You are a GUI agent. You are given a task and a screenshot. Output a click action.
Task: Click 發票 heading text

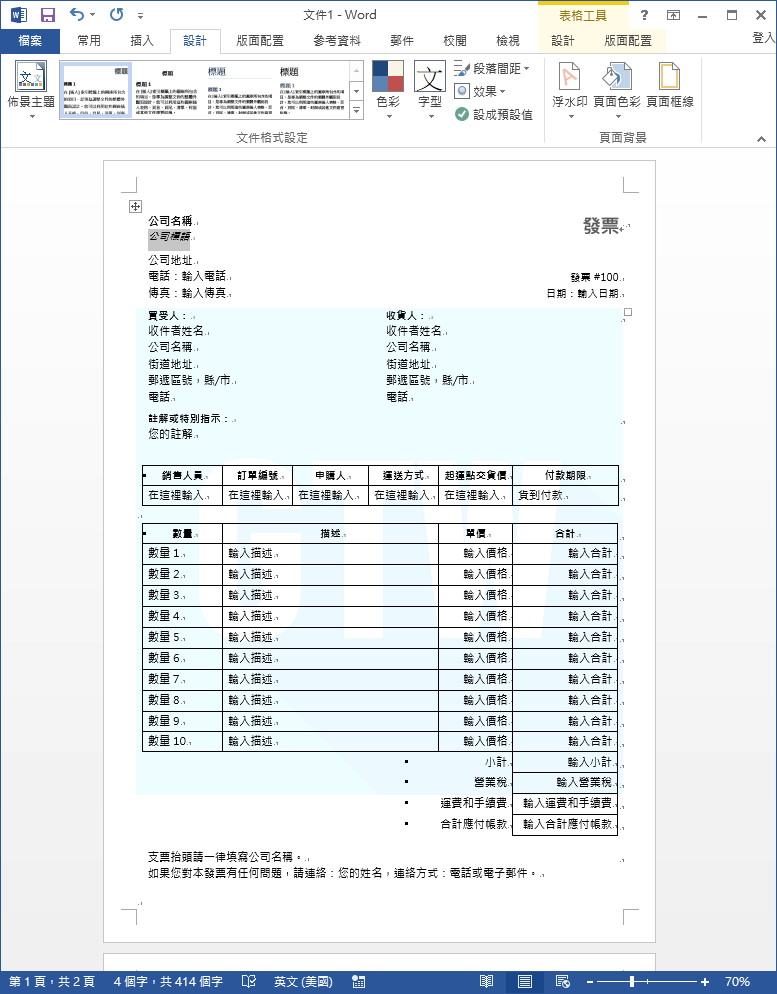601,225
